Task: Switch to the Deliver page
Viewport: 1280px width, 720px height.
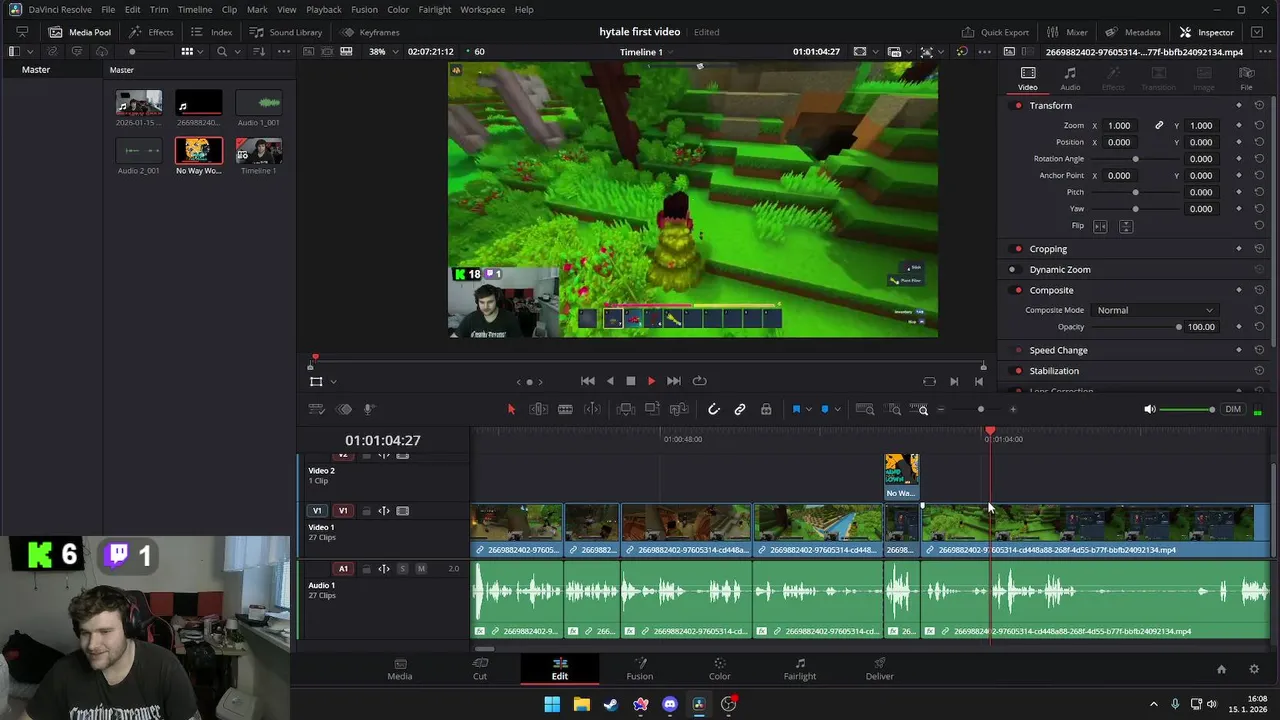Action: (x=880, y=669)
